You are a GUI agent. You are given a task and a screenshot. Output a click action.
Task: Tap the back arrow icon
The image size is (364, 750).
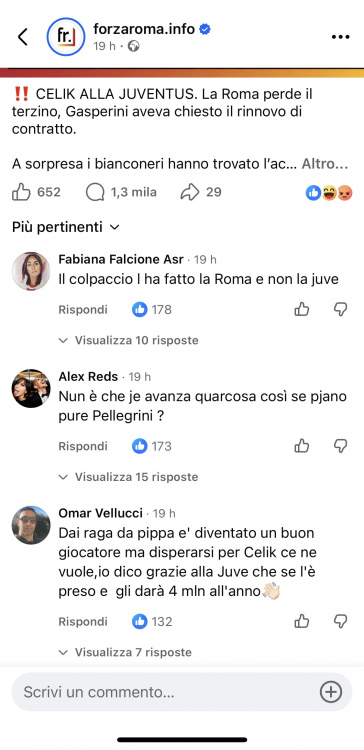(22, 37)
